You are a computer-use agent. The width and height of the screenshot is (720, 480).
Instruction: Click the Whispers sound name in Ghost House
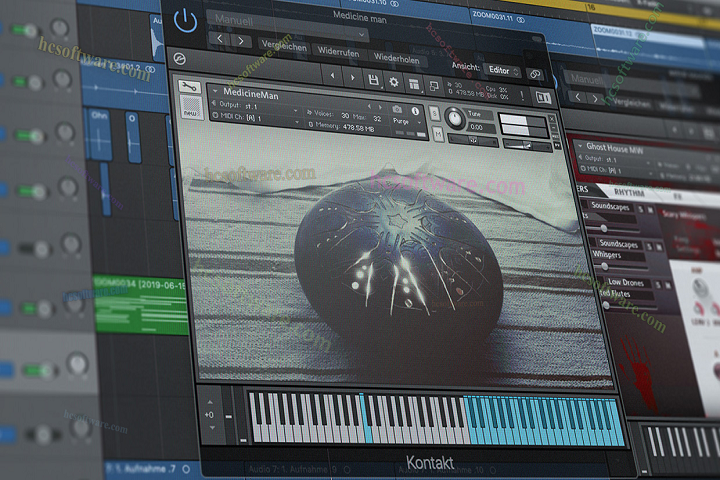(606, 254)
